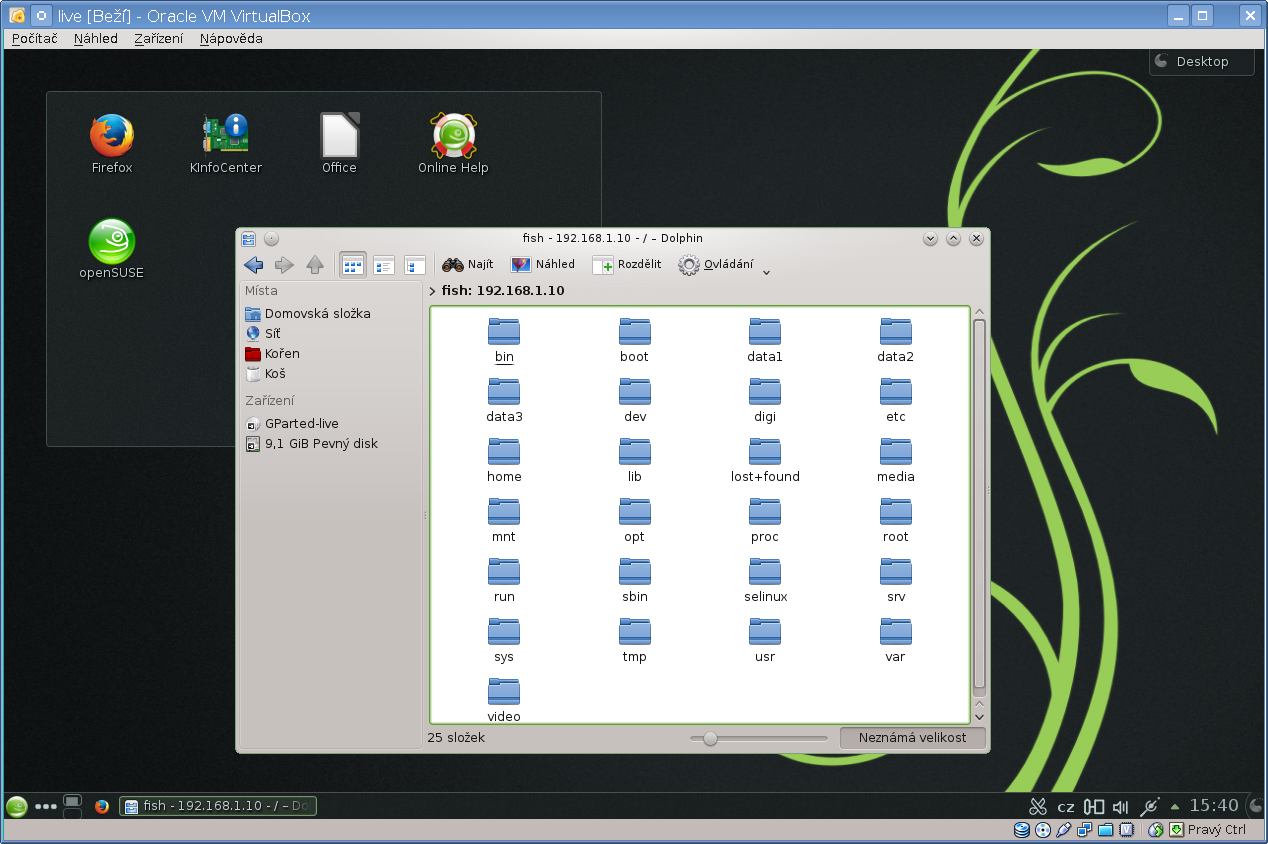Click the scrollbar down arrow in Dolphin
Screen dimensions: 1268x844
point(979,716)
